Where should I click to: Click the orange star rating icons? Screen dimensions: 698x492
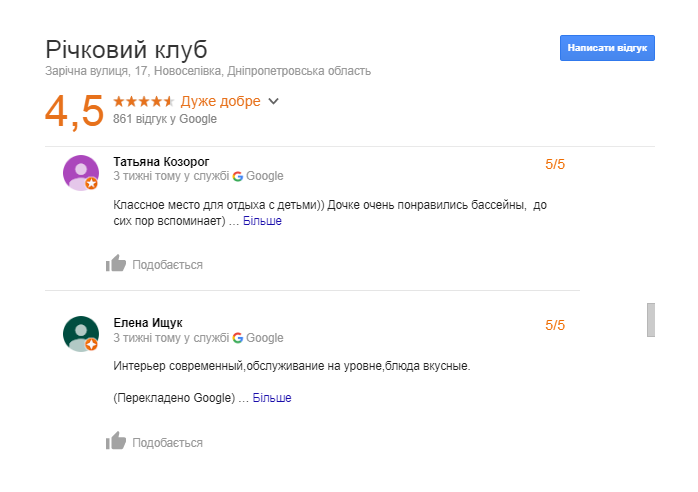[x=144, y=101]
